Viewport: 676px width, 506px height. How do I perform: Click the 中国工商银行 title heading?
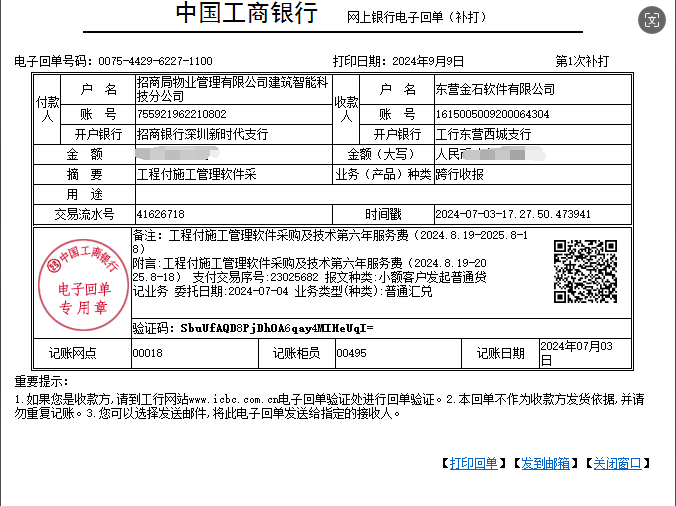coord(247,13)
